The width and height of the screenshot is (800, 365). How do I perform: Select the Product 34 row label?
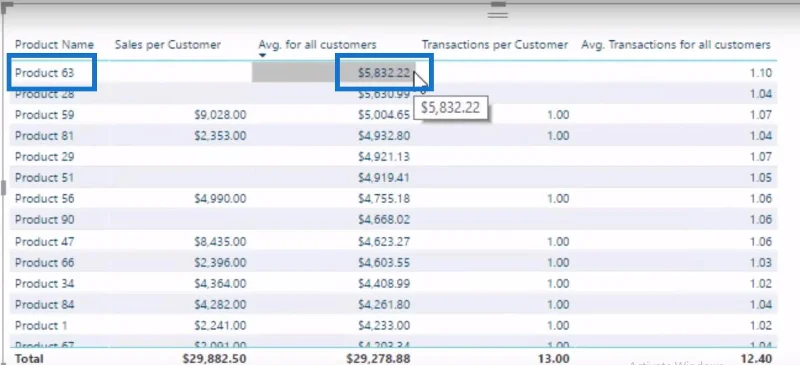(44, 283)
